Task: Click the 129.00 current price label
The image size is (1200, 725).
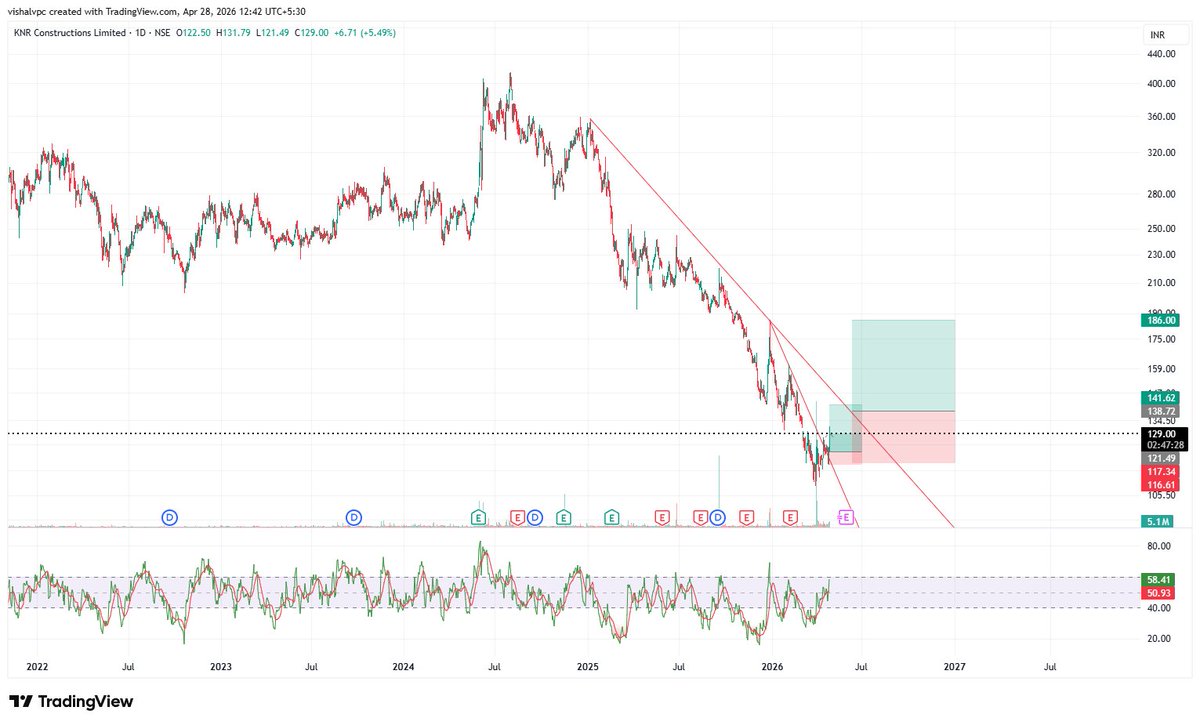Action: point(1162,433)
